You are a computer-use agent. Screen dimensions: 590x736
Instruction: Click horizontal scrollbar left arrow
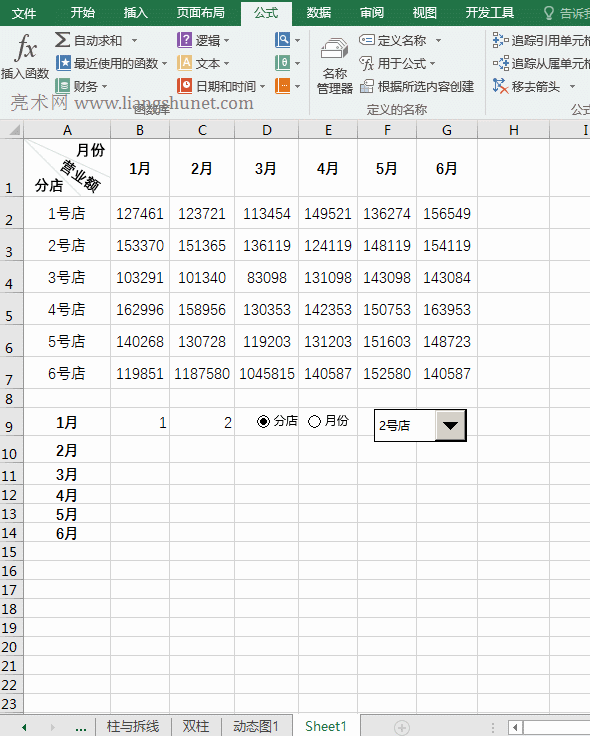pos(515,728)
